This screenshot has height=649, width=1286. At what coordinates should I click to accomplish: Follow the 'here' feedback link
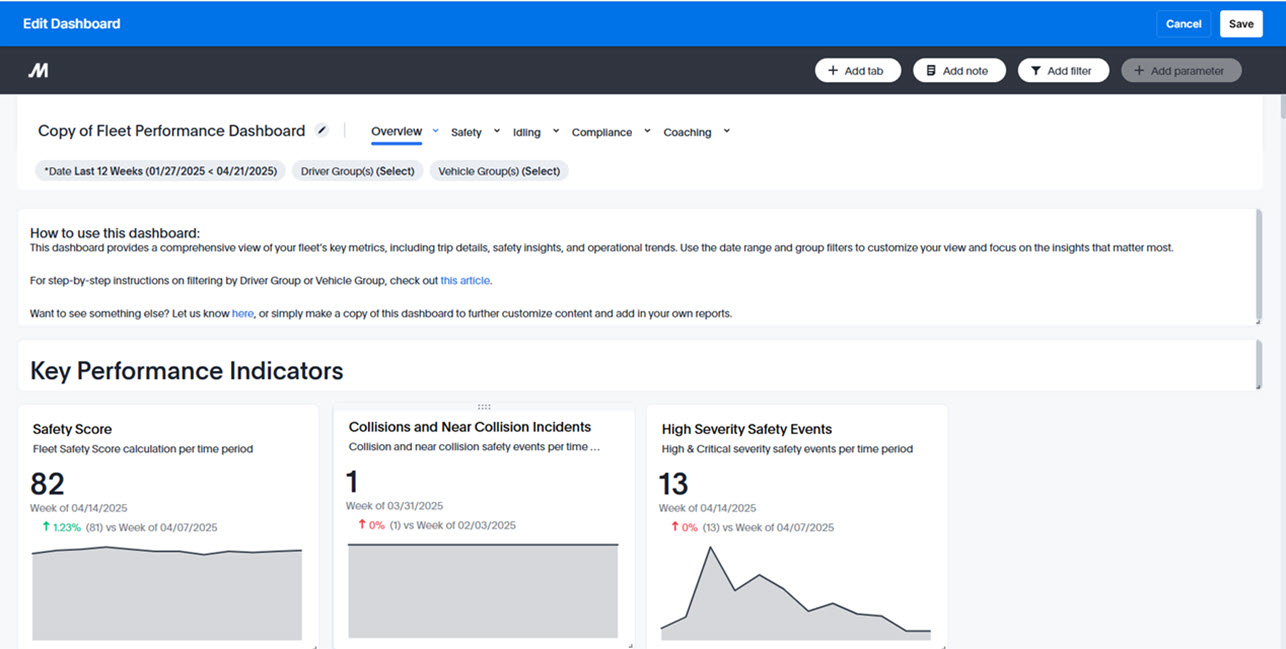pos(242,314)
